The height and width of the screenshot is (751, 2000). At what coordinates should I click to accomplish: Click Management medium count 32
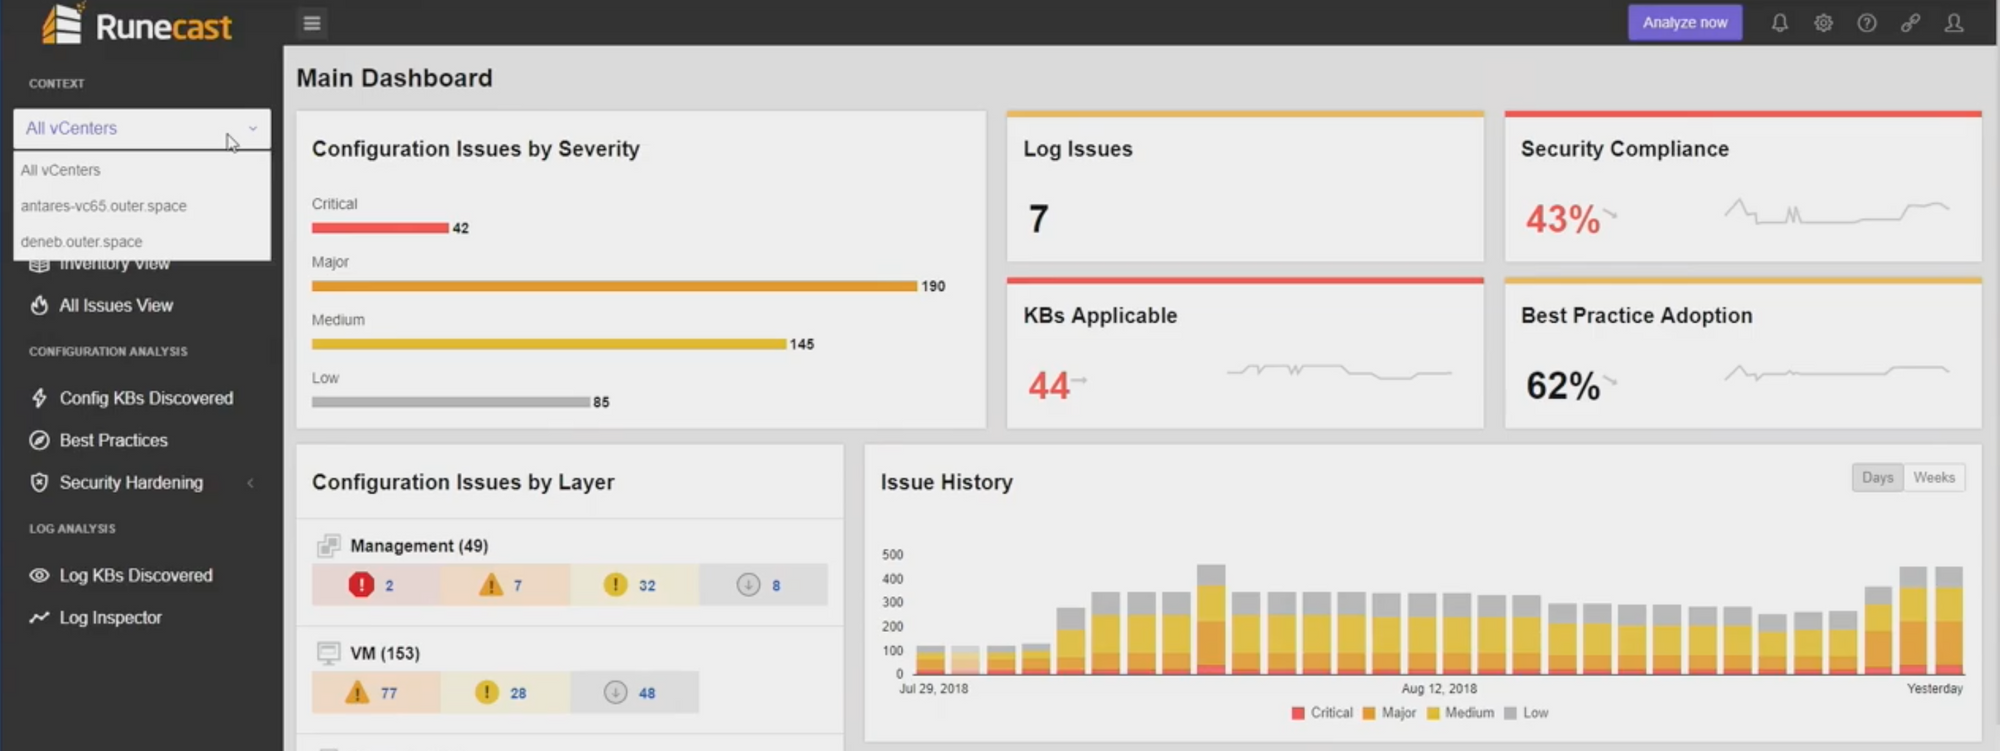647,585
